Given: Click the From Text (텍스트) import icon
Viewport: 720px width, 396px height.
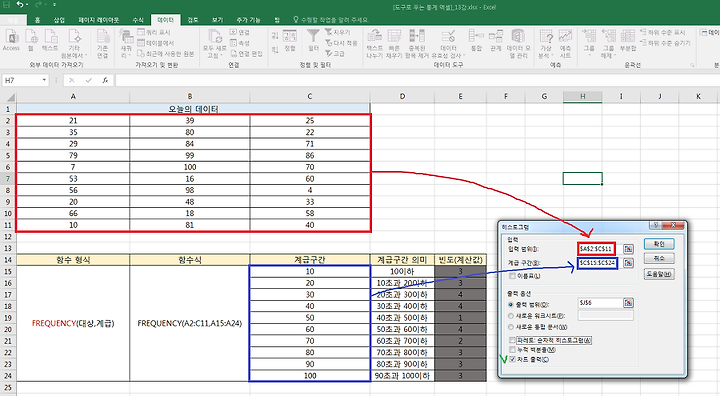Looking at the screenshot, I should [50, 40].
